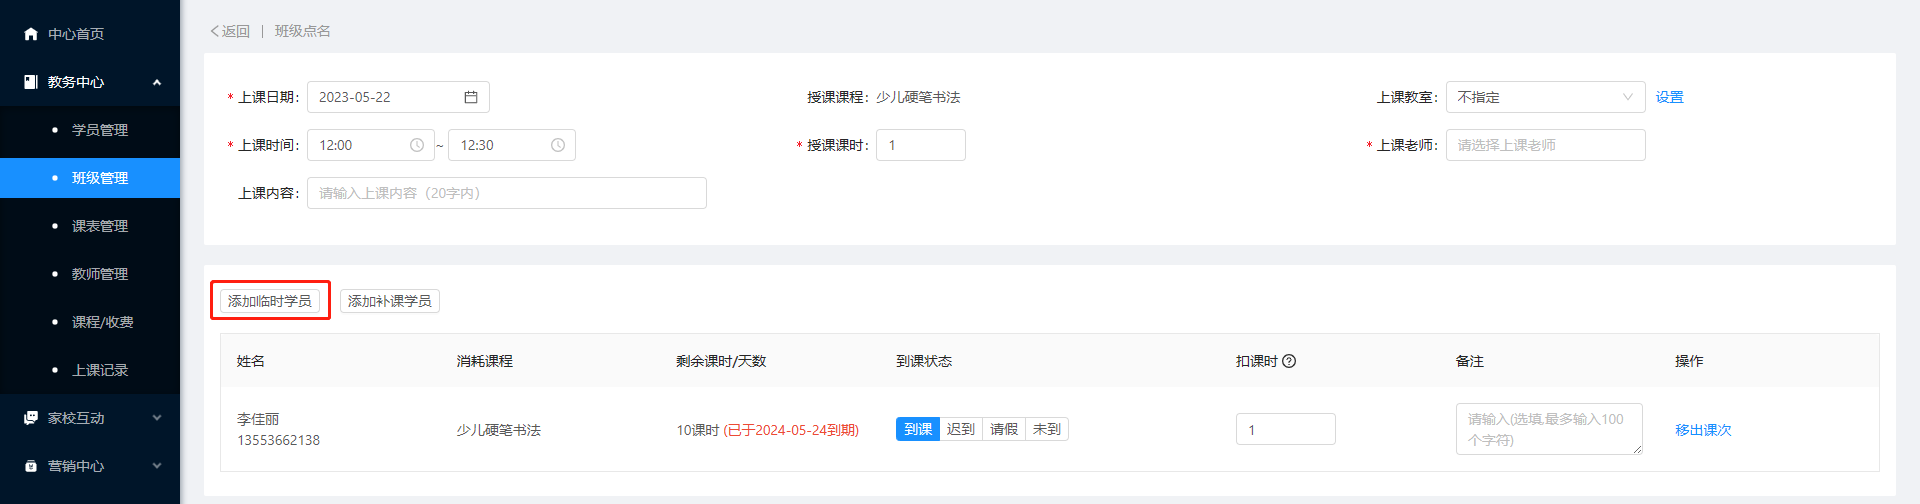Viewport: 1920px width, 504px height.
Task: Click the gift icon beside 营销中心
Action: [31, 466]
